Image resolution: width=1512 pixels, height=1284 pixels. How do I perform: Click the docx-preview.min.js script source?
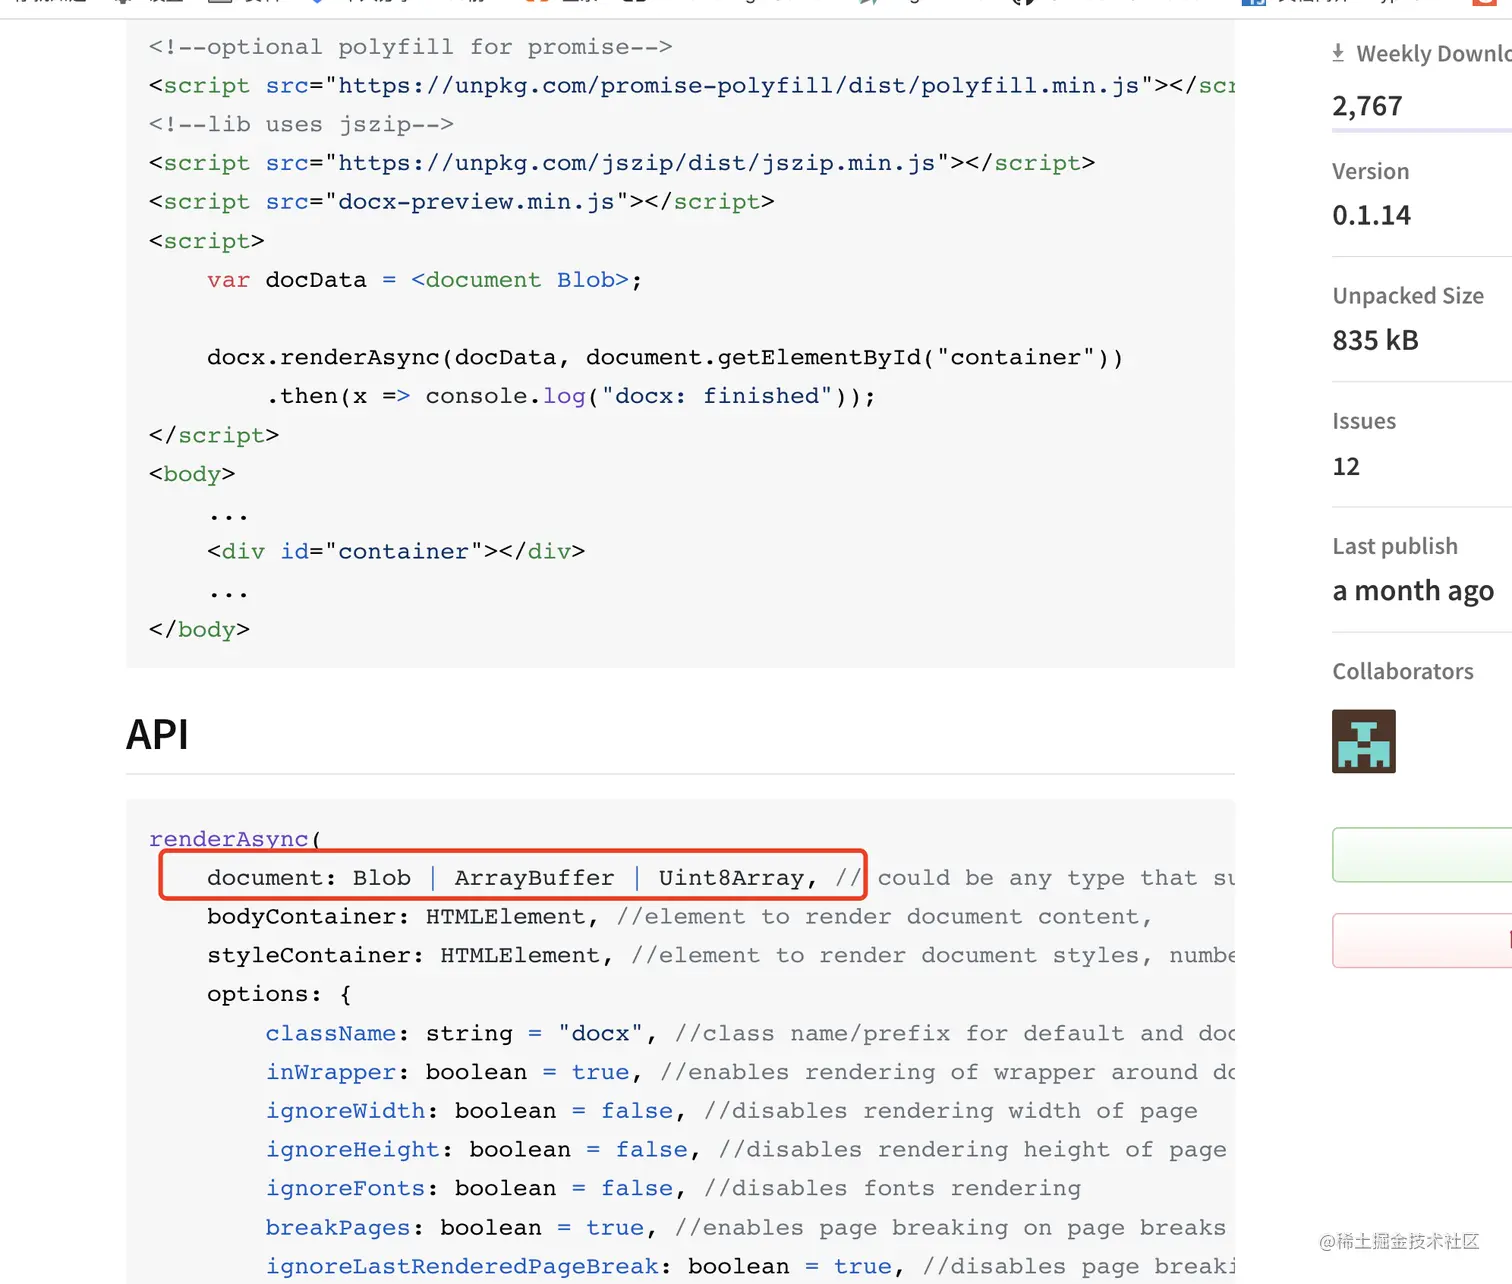(476, 202)
